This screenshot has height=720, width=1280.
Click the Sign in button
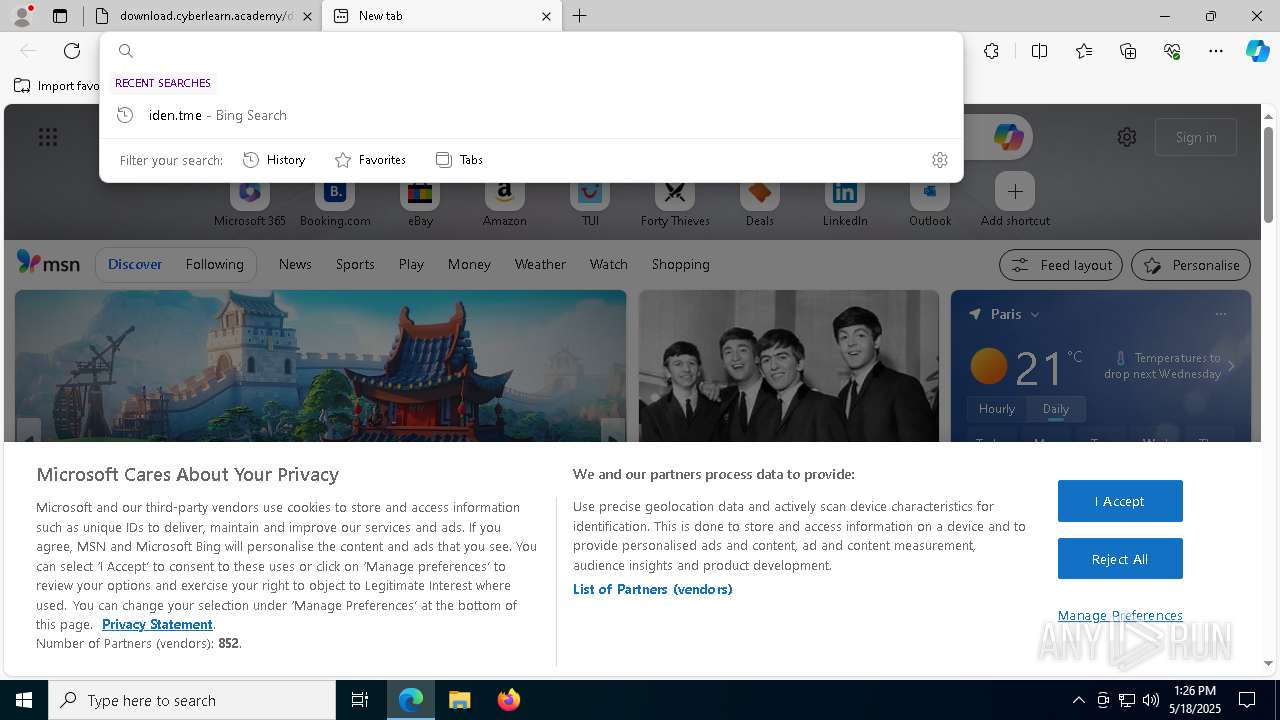pos(1196,137)
